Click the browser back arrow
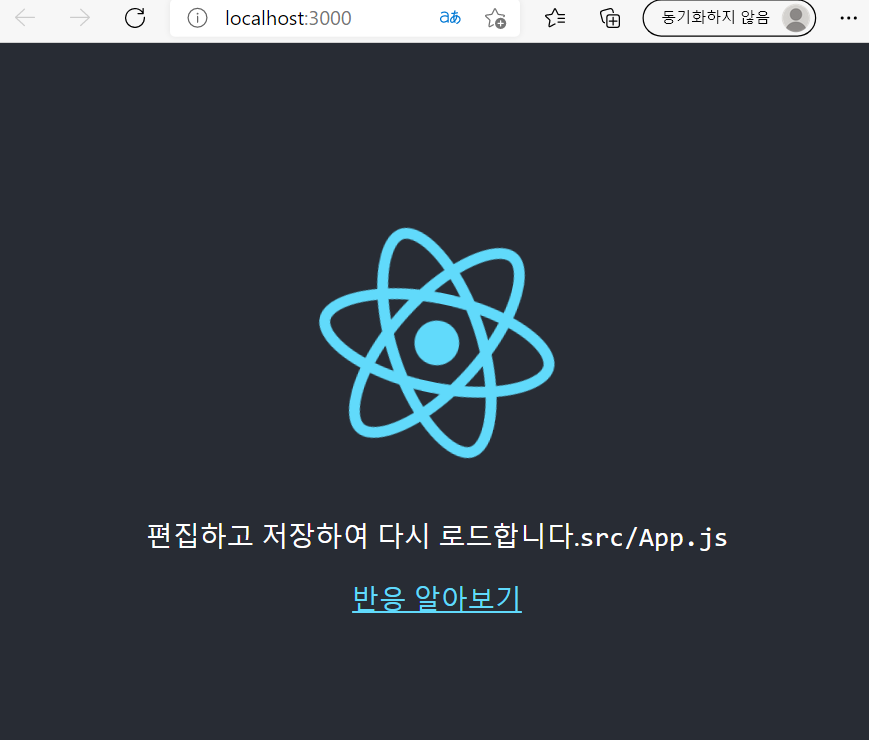 point(25,18)
